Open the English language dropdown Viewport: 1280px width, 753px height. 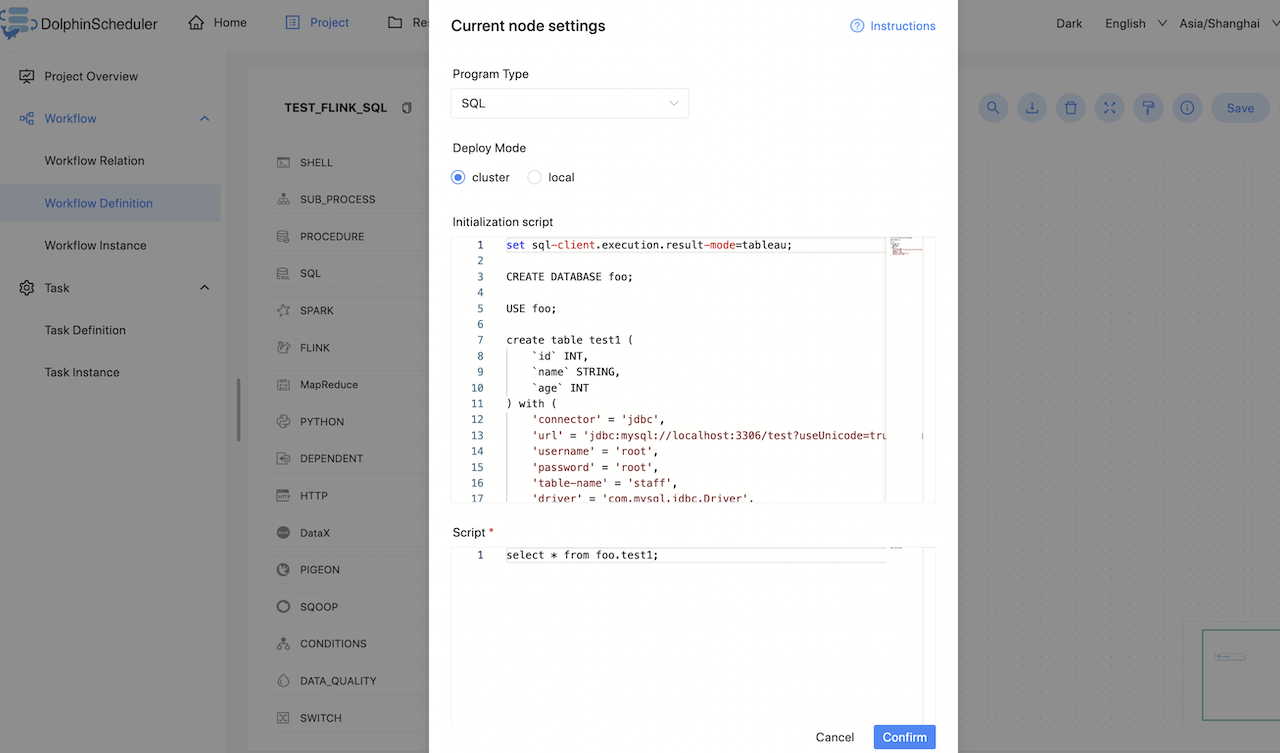1135,23
